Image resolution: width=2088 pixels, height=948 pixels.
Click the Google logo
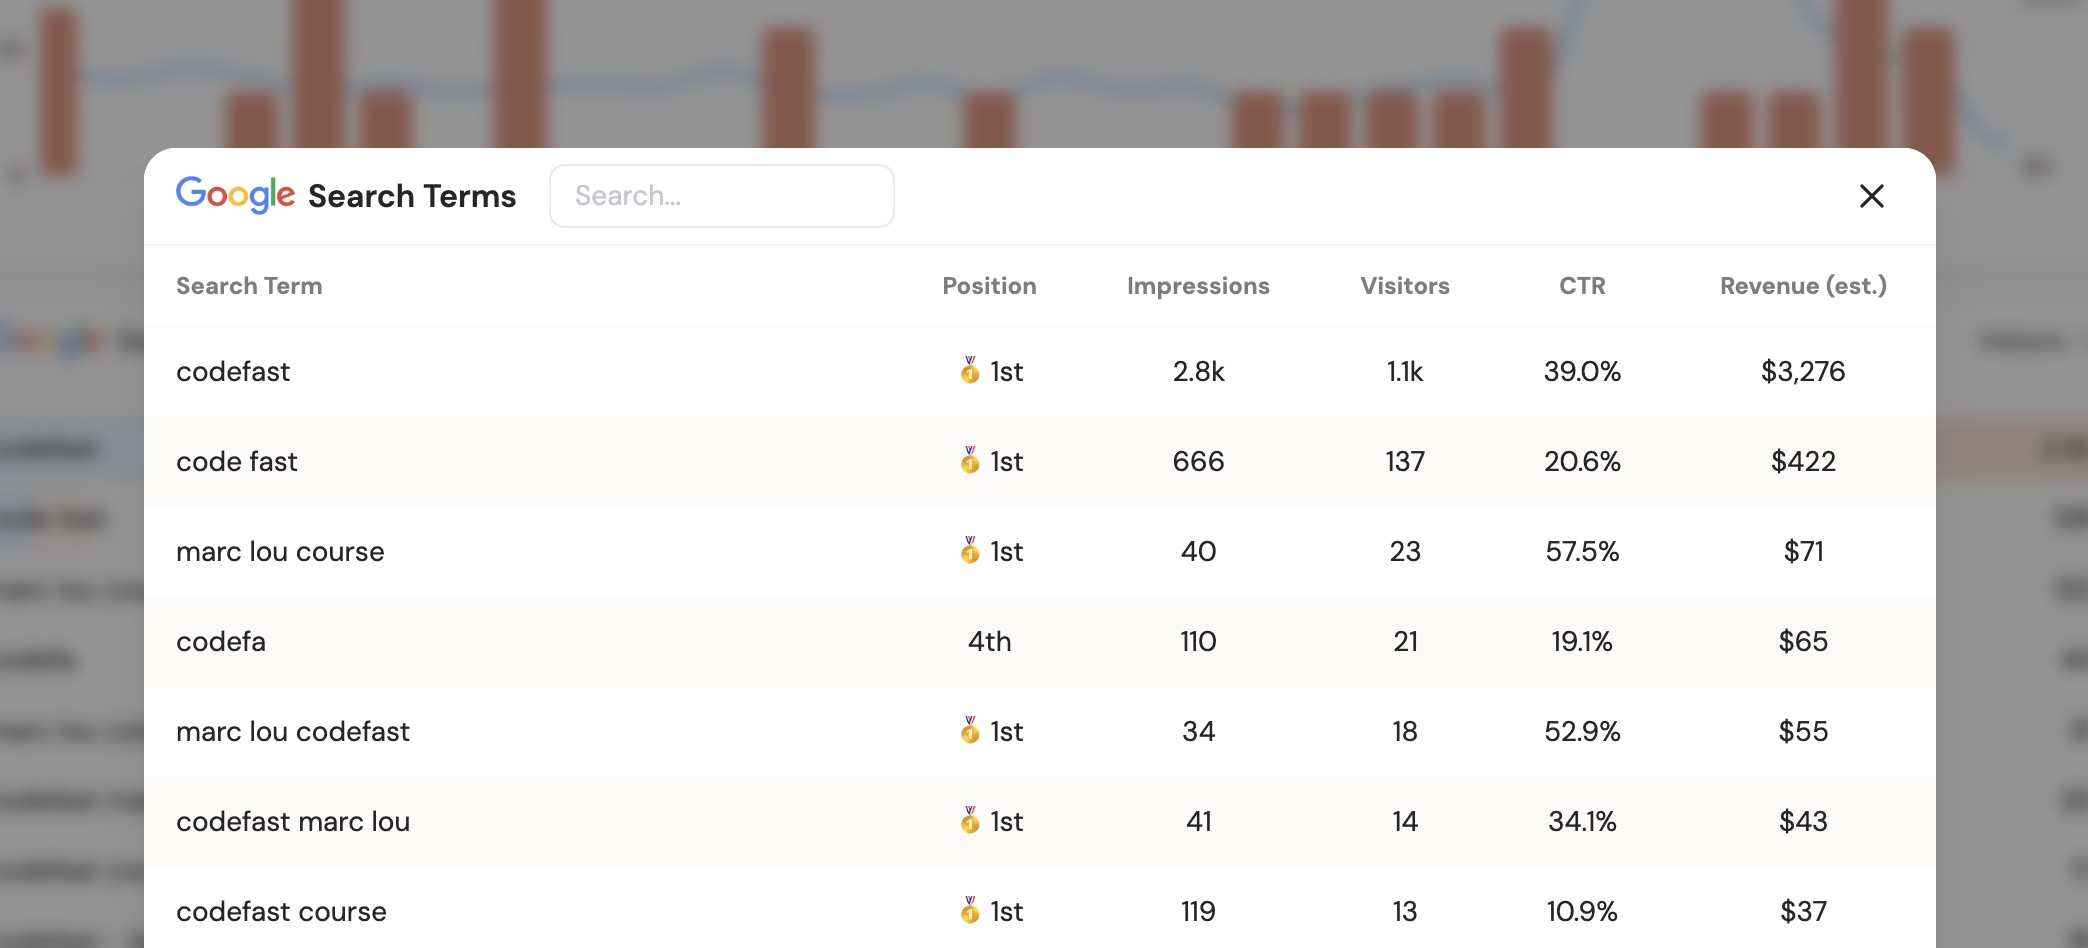pyautogui.click(x=234, y=195)
